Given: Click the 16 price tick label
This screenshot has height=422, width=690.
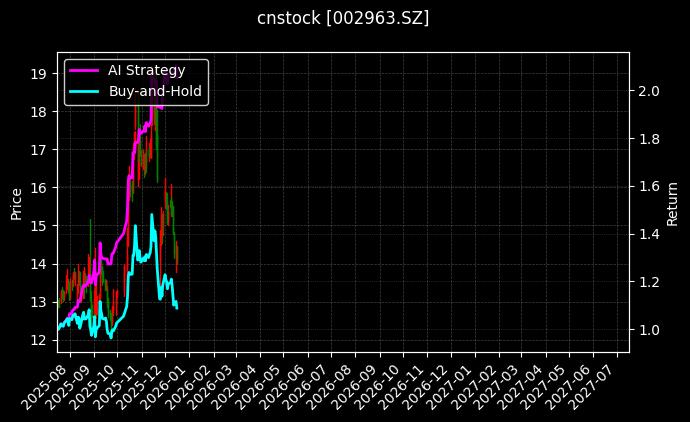Looking at the screenshot, I should tap(37, 188).
